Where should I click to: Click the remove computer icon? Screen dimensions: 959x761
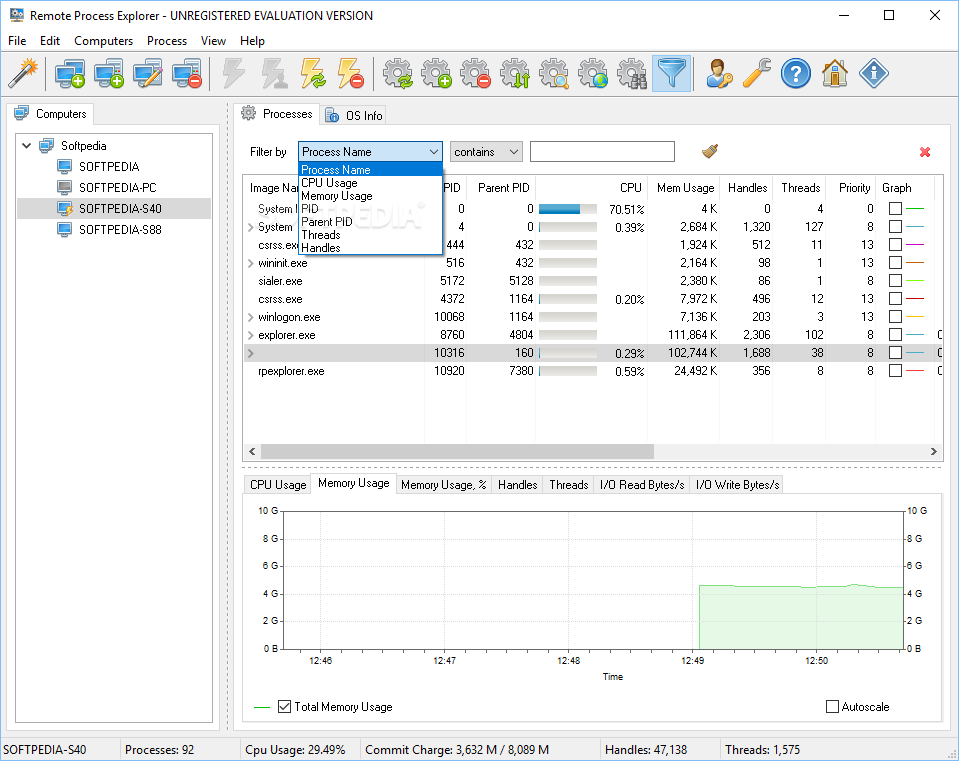[x=187, y=73]
